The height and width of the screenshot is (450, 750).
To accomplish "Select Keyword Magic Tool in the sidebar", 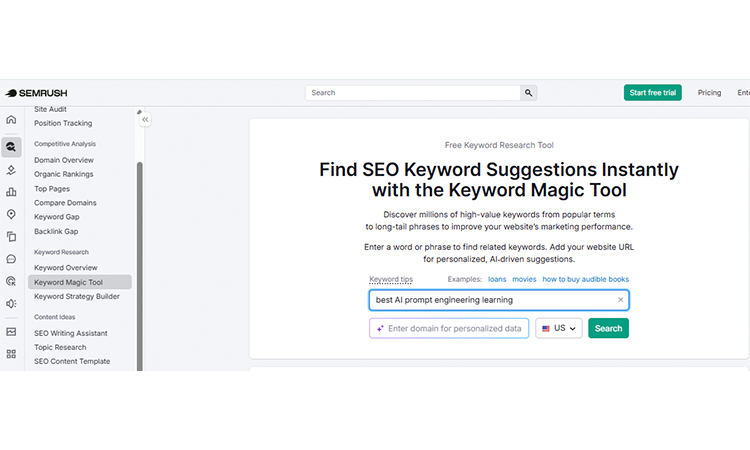I will [x=80, y=282].
